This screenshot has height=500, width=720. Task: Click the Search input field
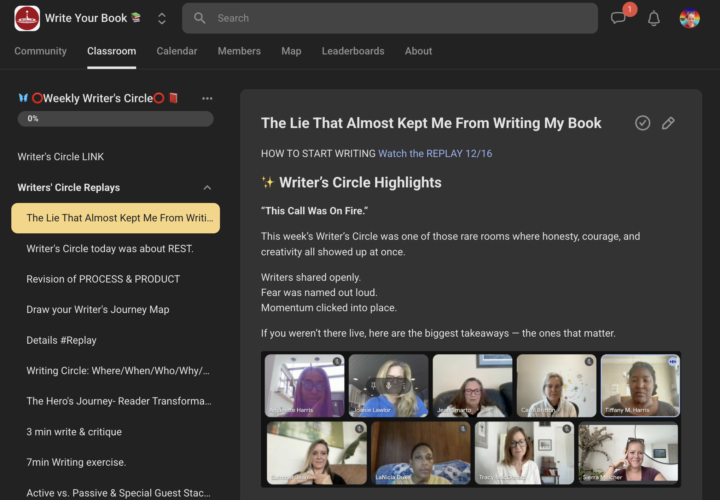(390, 18)
